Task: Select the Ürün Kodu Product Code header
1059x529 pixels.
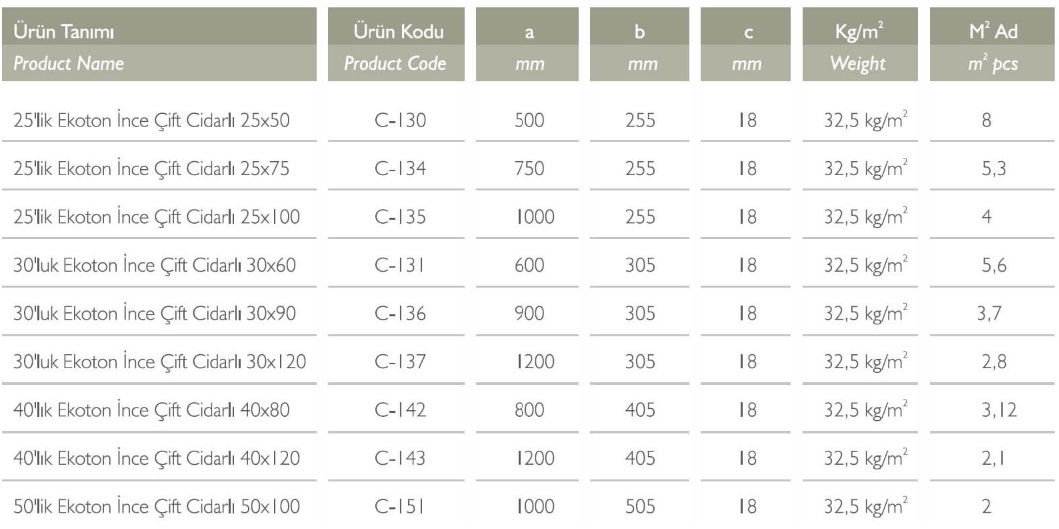Action: coord(396,45)
